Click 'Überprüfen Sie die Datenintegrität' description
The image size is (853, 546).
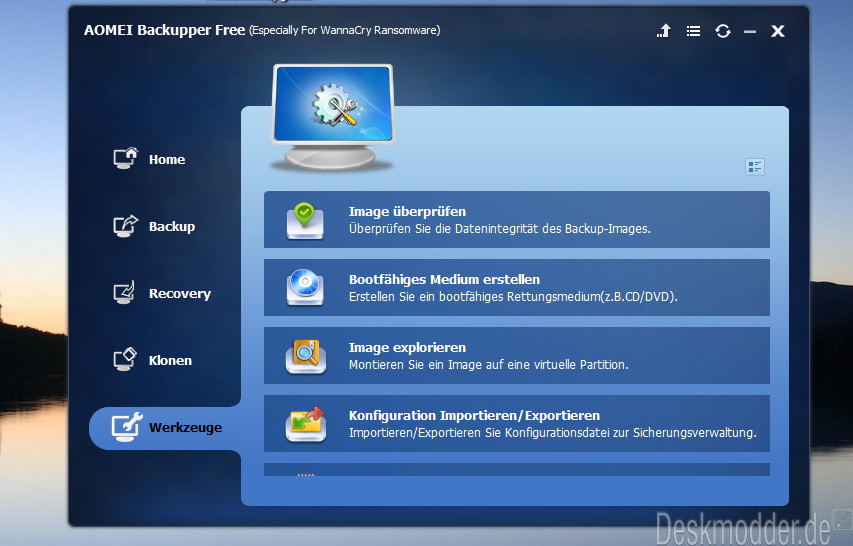click(499, 229)
